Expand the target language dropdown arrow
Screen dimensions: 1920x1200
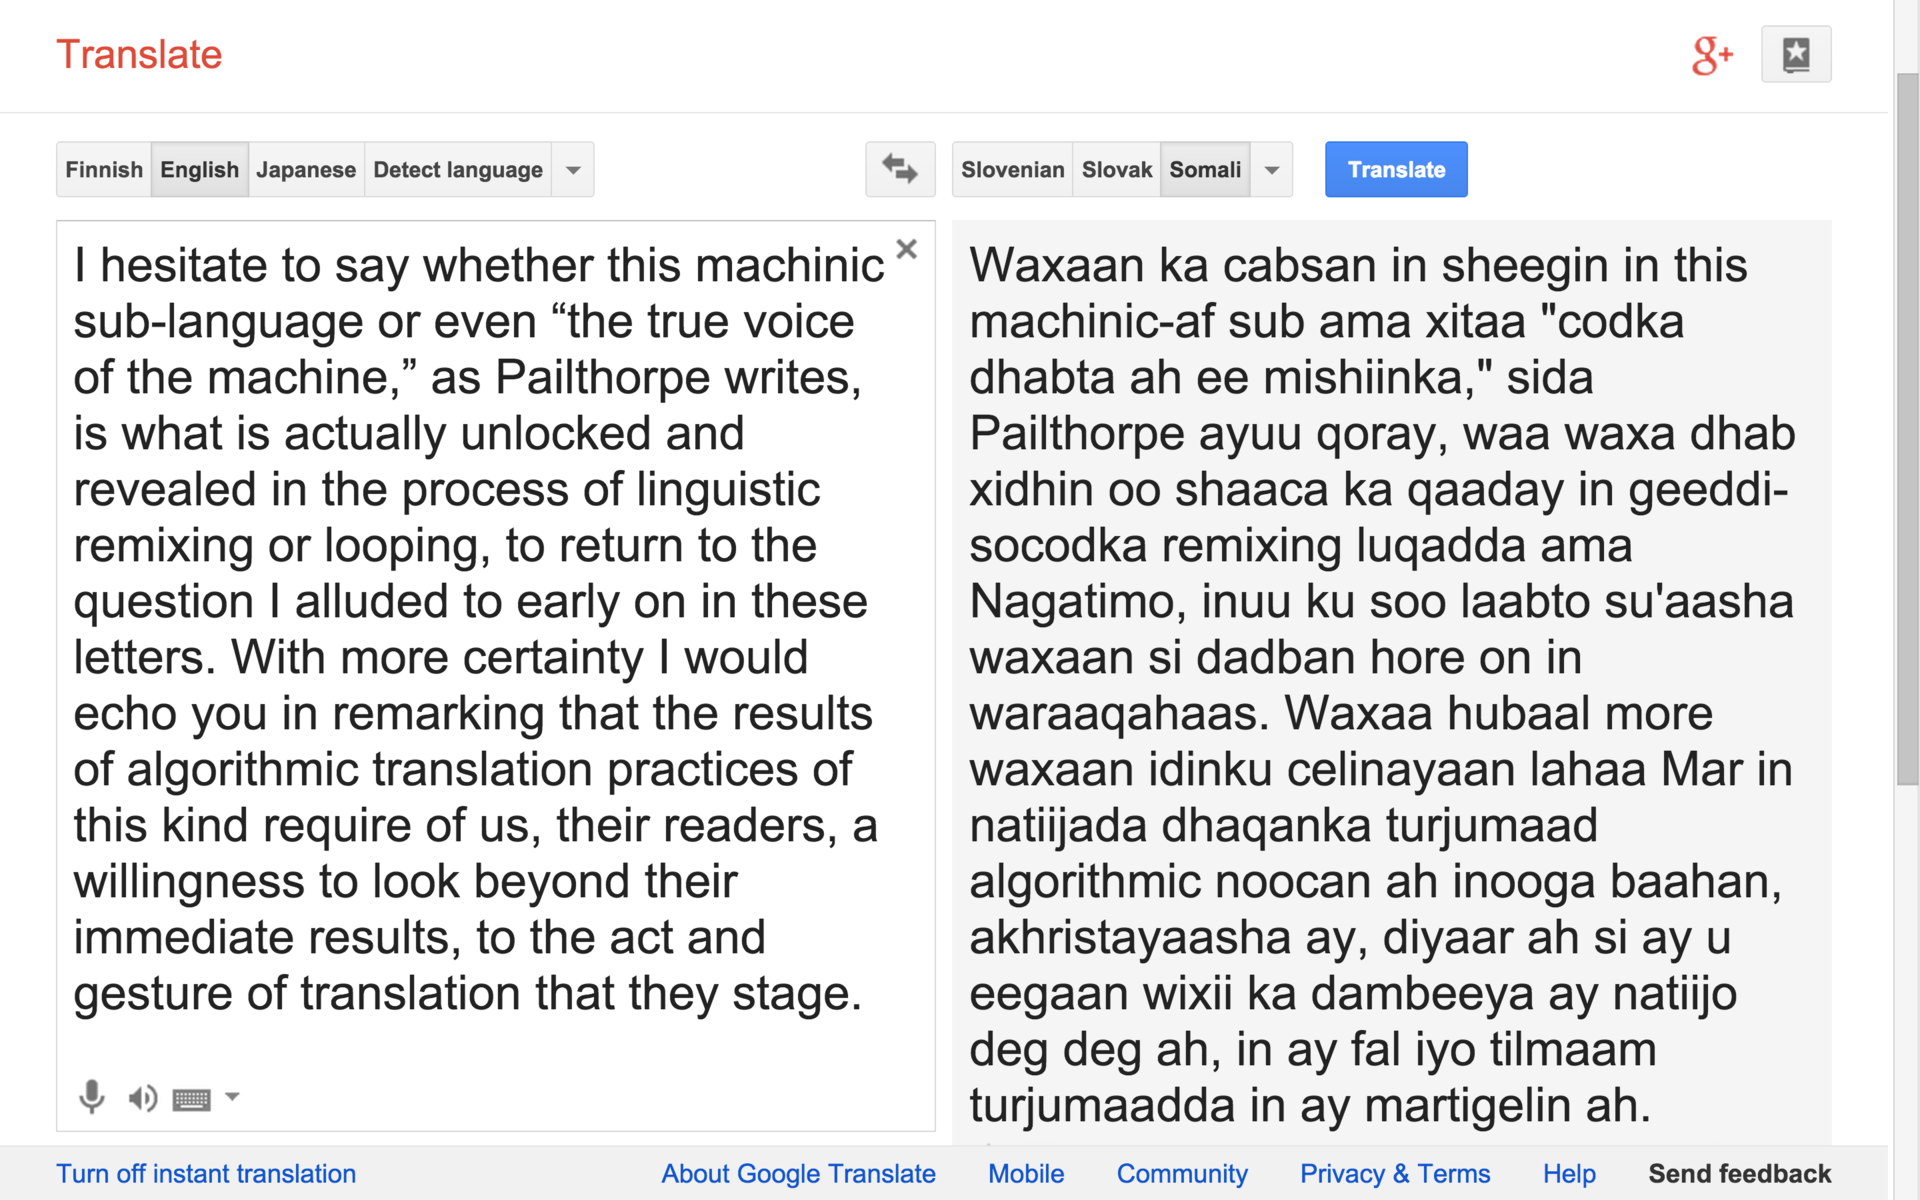[x=1272, y=170]
